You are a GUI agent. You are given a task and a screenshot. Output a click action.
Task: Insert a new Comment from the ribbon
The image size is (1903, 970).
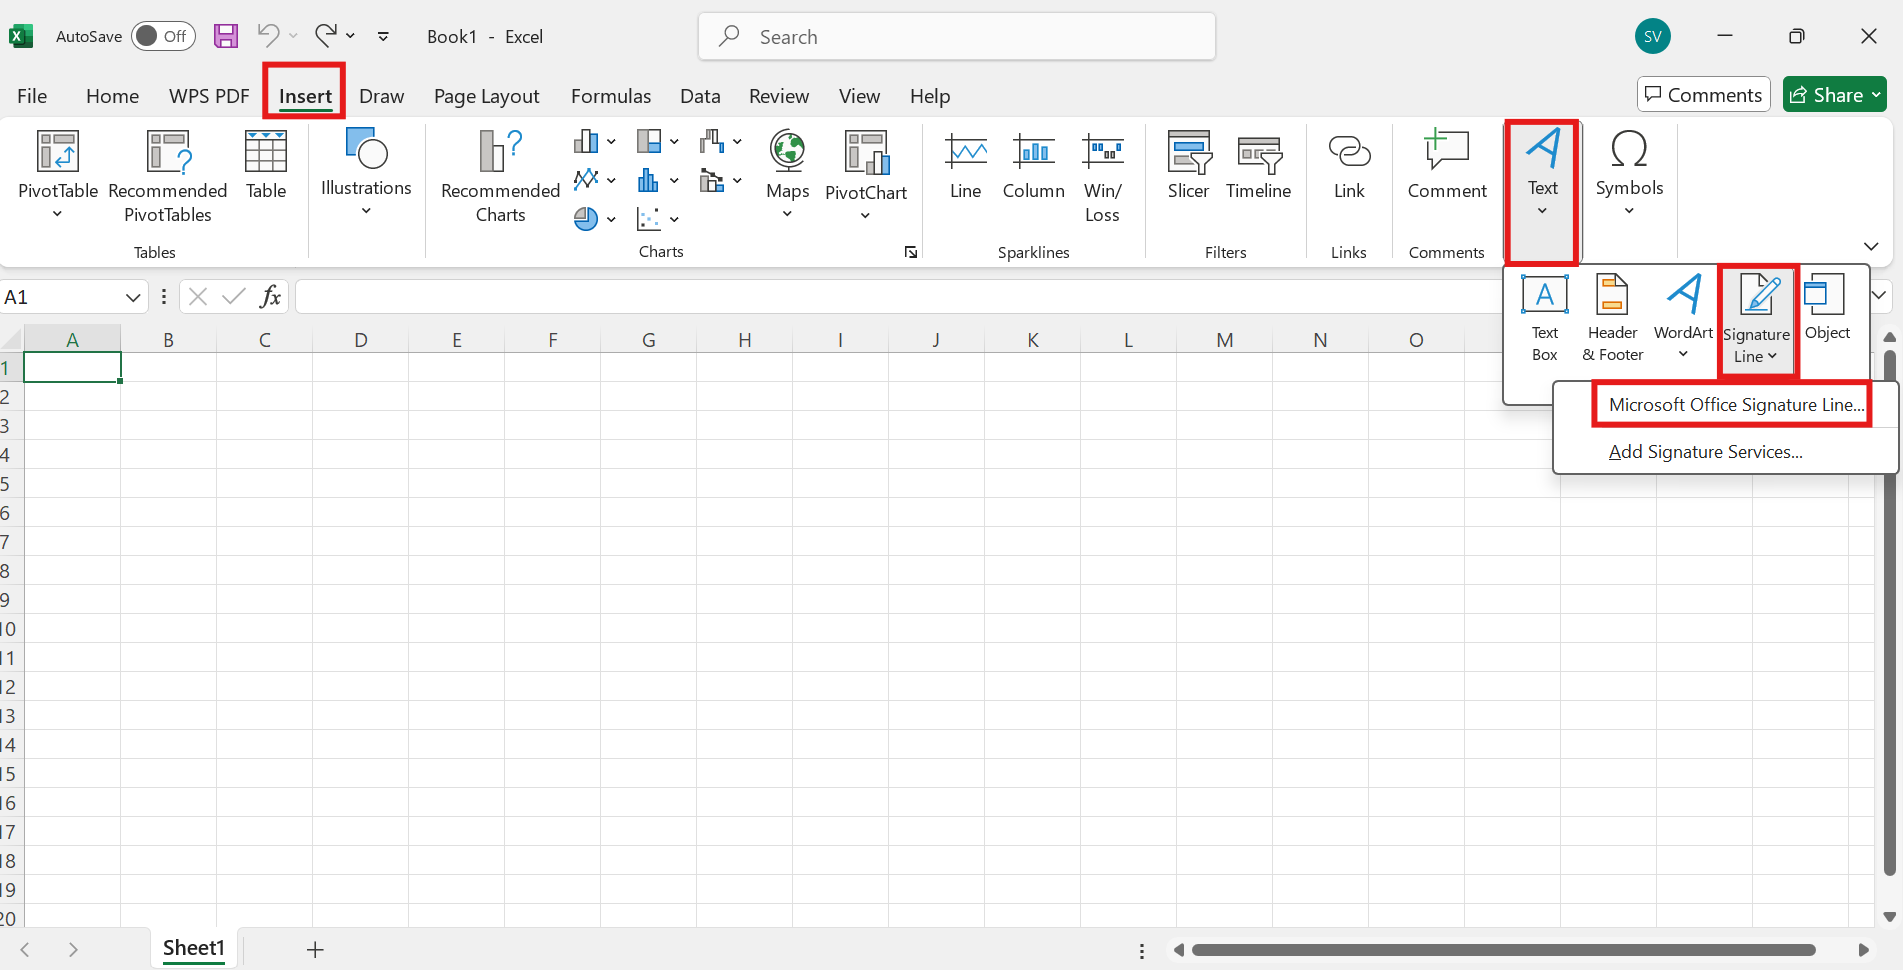point(1447,166)
